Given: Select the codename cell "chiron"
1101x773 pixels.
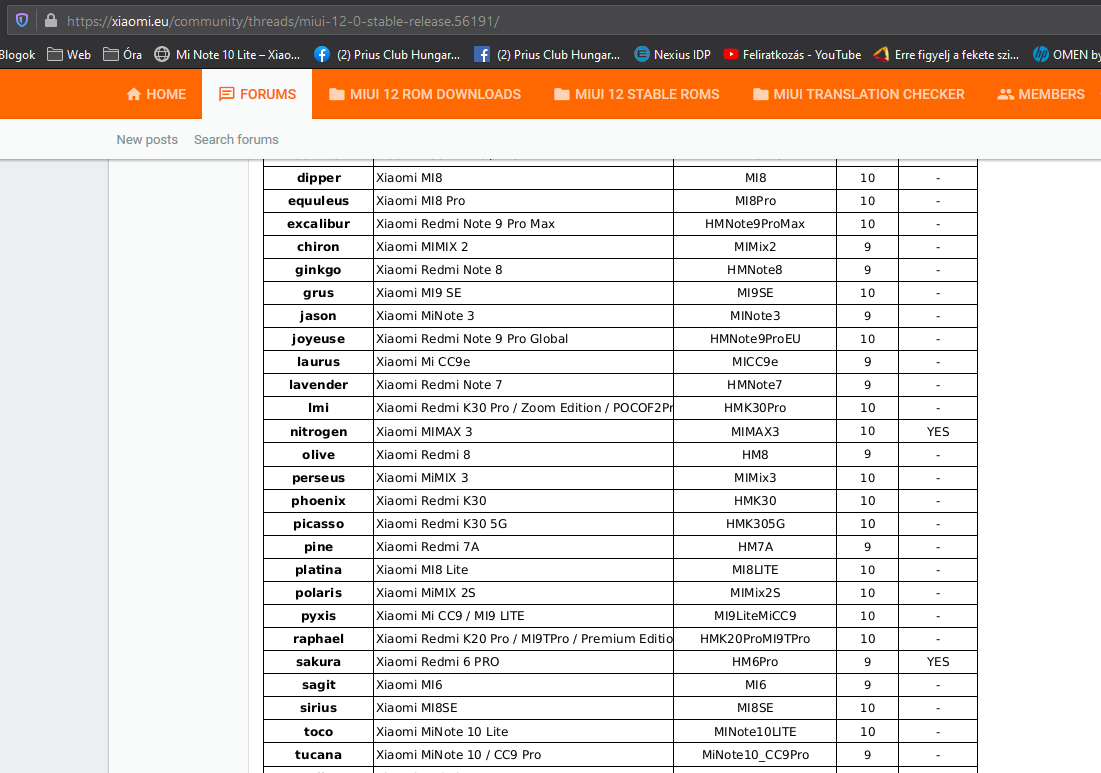Looking at the screenshot, I should (319, 247).
